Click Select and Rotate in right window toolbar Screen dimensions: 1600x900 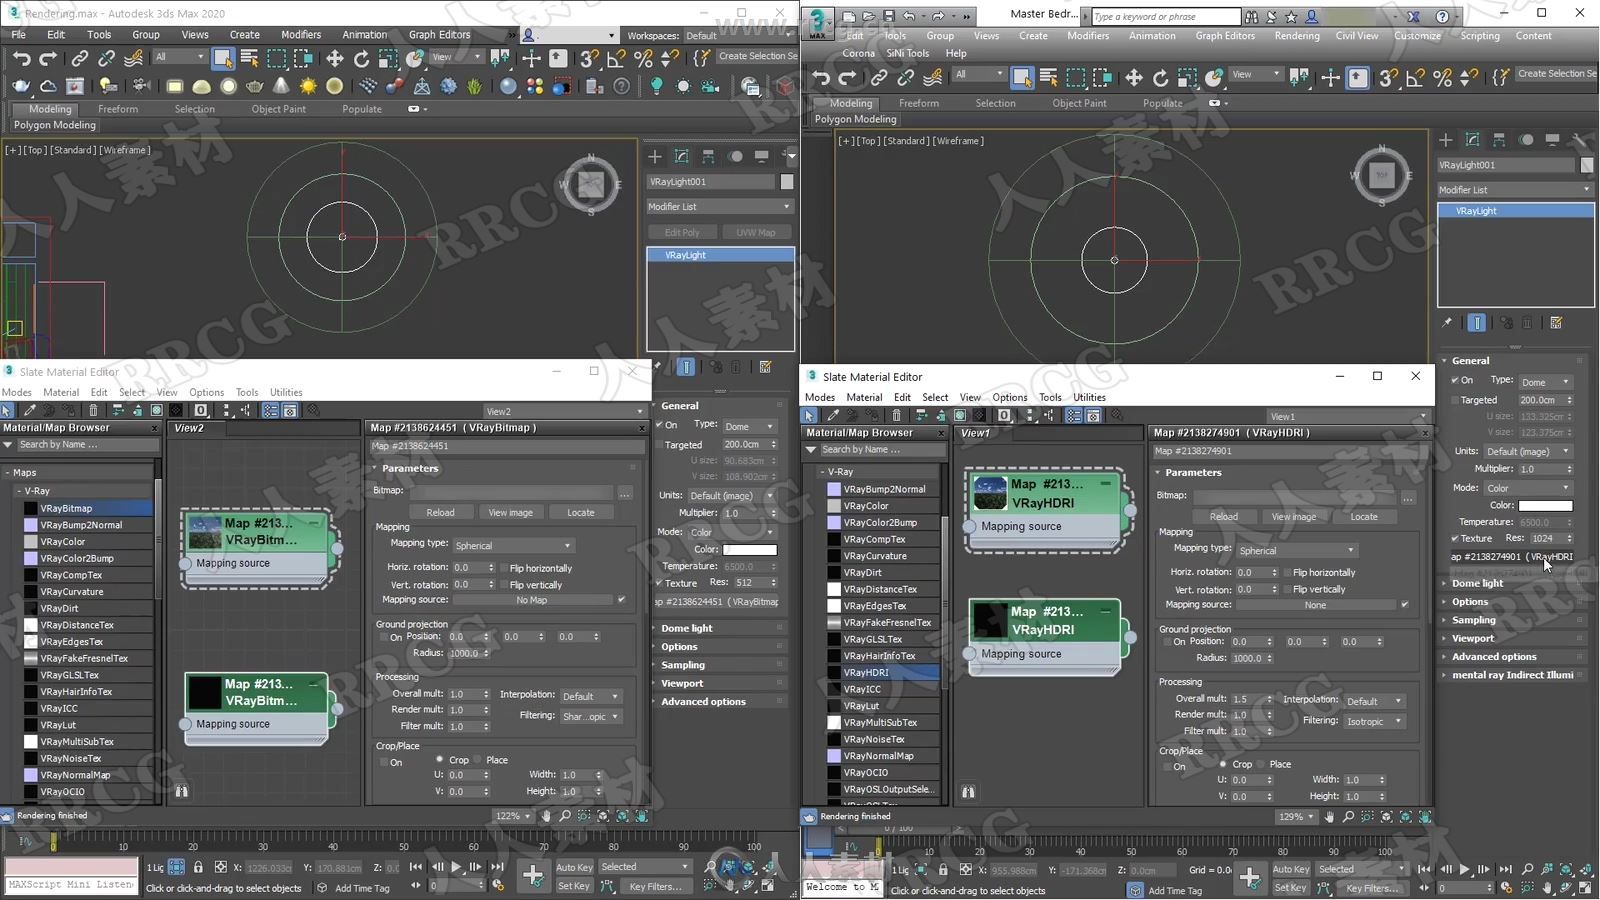pos(1160,77)
